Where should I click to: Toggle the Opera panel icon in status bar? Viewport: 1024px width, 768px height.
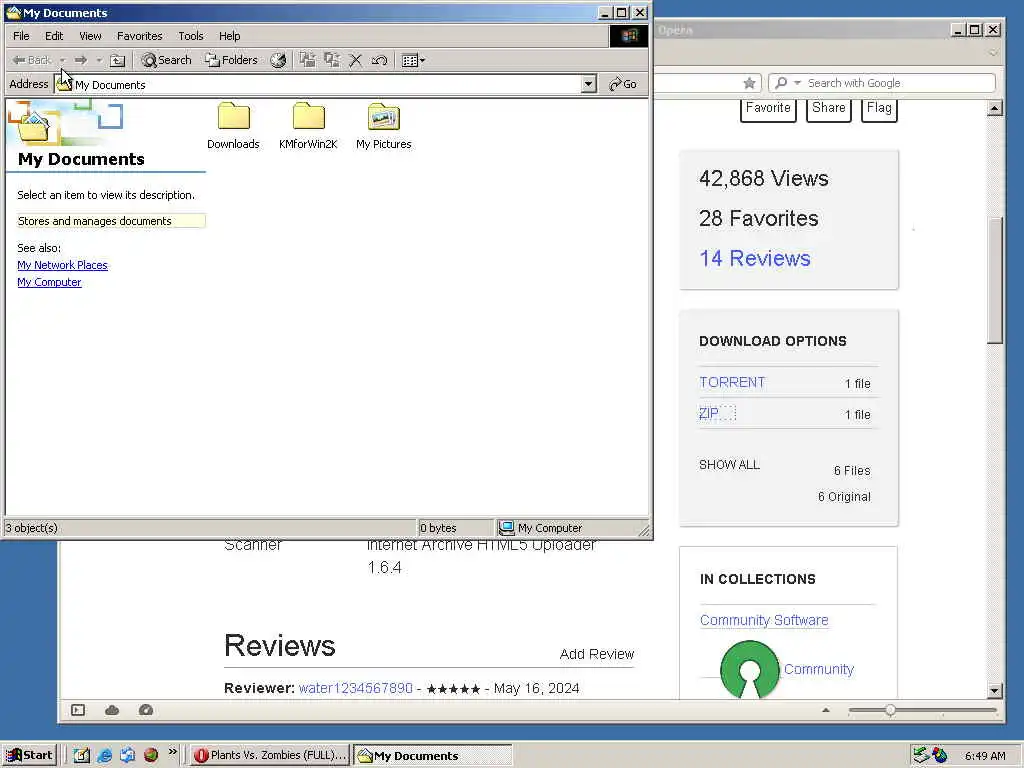click(x=78, y=710)
